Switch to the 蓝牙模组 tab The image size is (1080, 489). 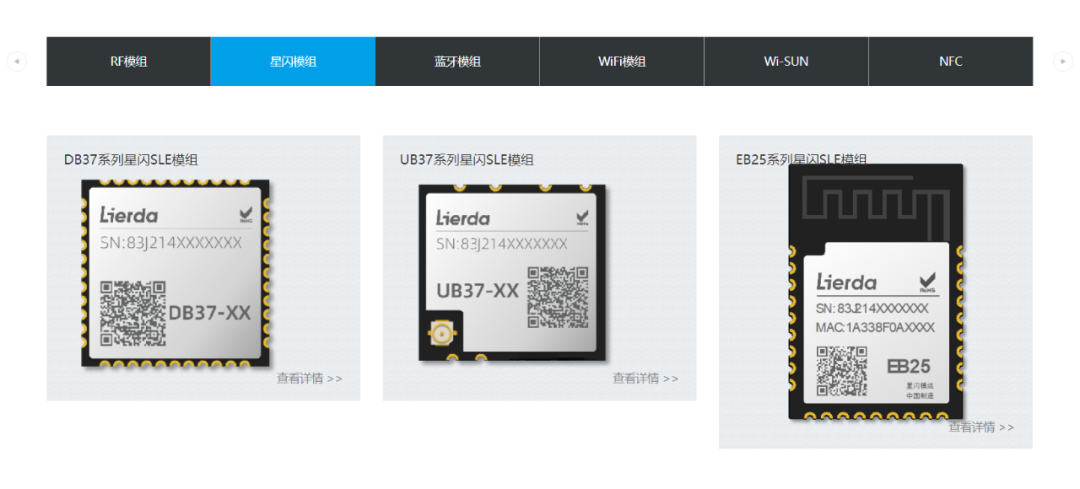457,61
